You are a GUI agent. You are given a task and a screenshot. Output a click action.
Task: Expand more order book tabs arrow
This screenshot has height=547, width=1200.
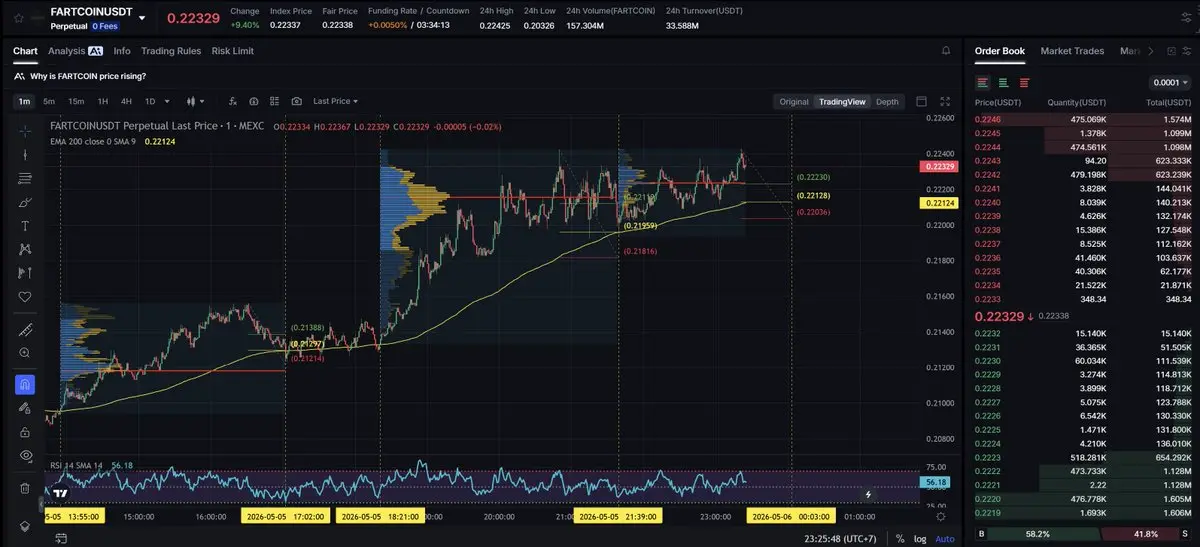tap(1150, 51)
